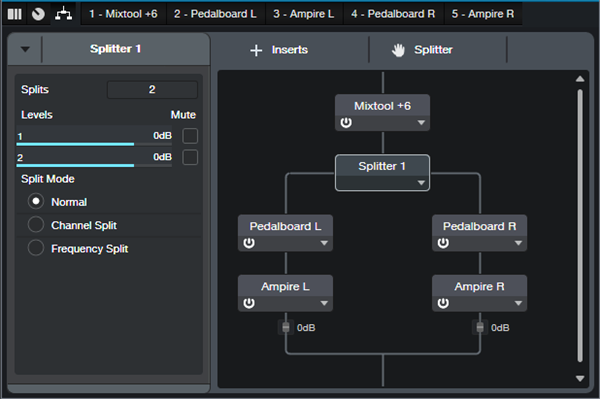The height and width of the screenshot is (399, 600).
Task: Click the level 2 slider bar
Action: pos(94,166)
